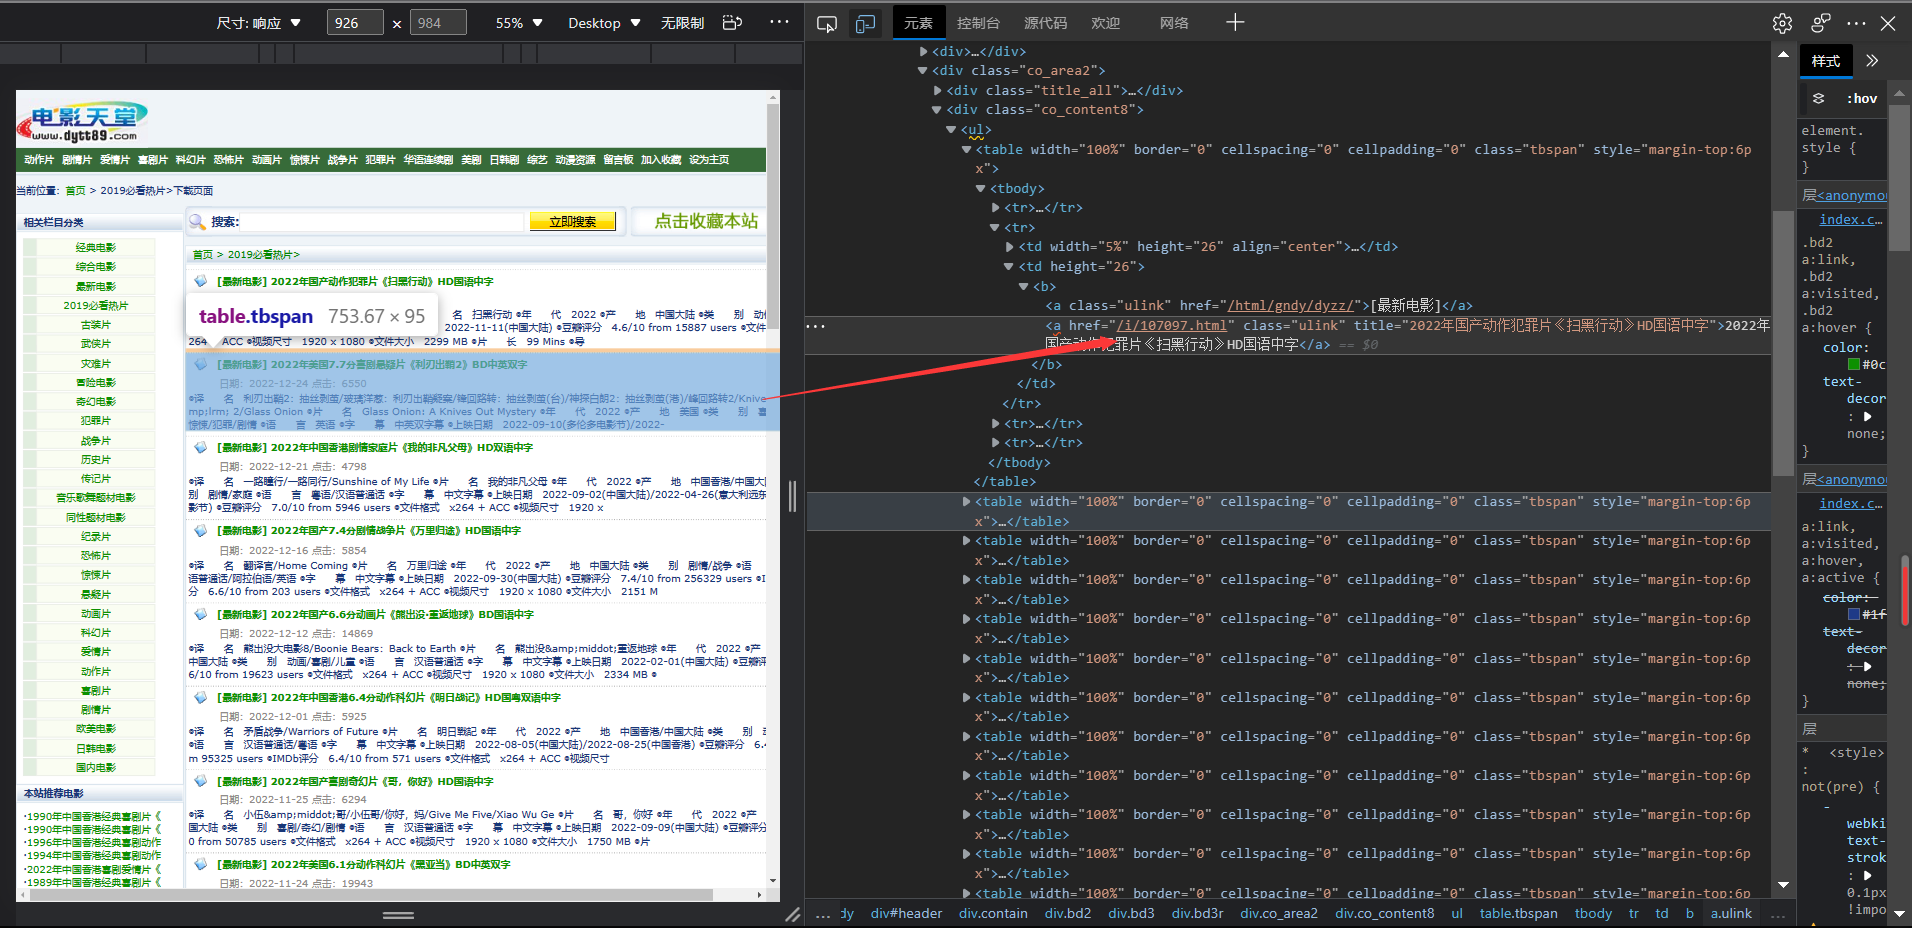The height and width of the screenshot is (928, 1912).
Task: Select div#header in breadcrumb bar
Action: 906,914
